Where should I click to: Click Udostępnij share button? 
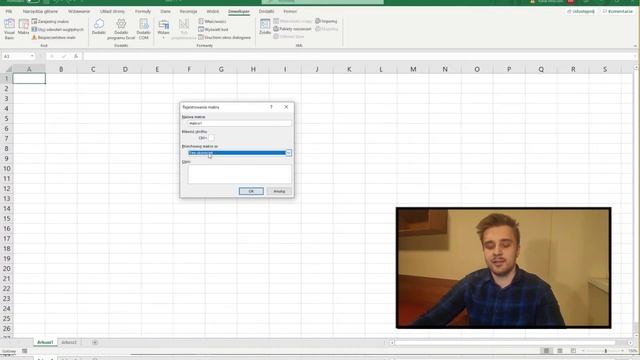[x=581, y=11]
